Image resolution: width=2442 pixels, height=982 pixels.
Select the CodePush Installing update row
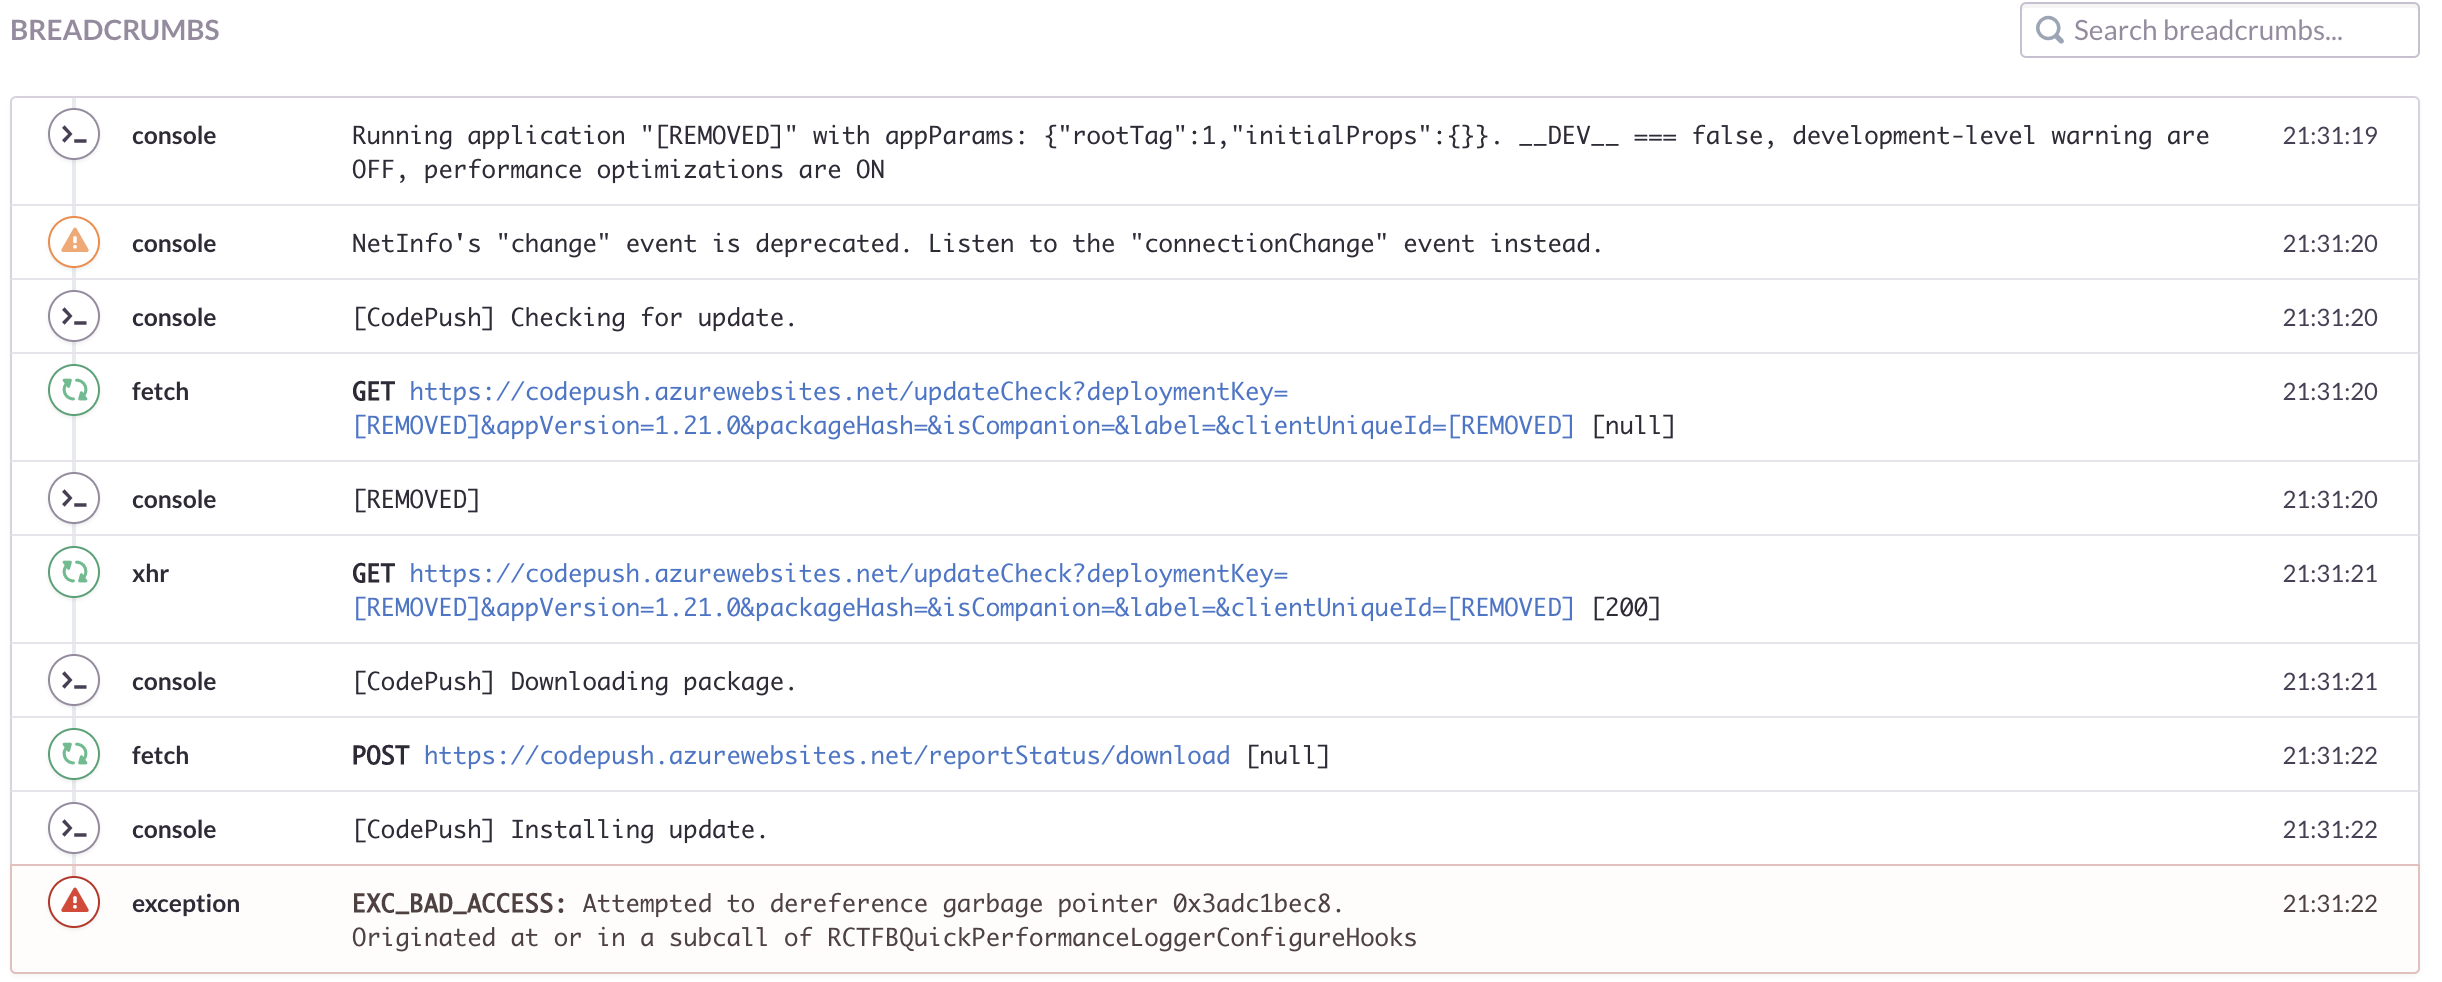point(1200,828)
